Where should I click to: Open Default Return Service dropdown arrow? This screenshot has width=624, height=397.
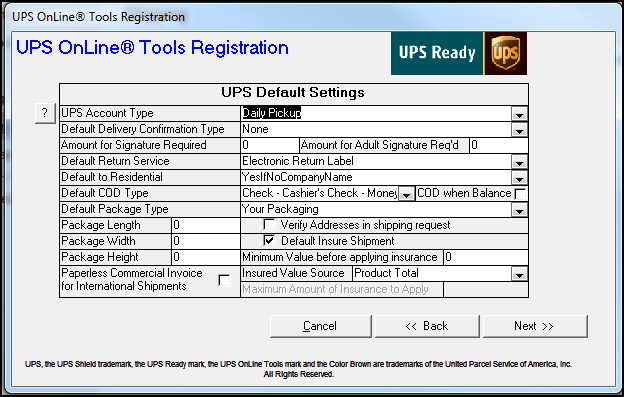pyautogui.click(x=519, y=162)
